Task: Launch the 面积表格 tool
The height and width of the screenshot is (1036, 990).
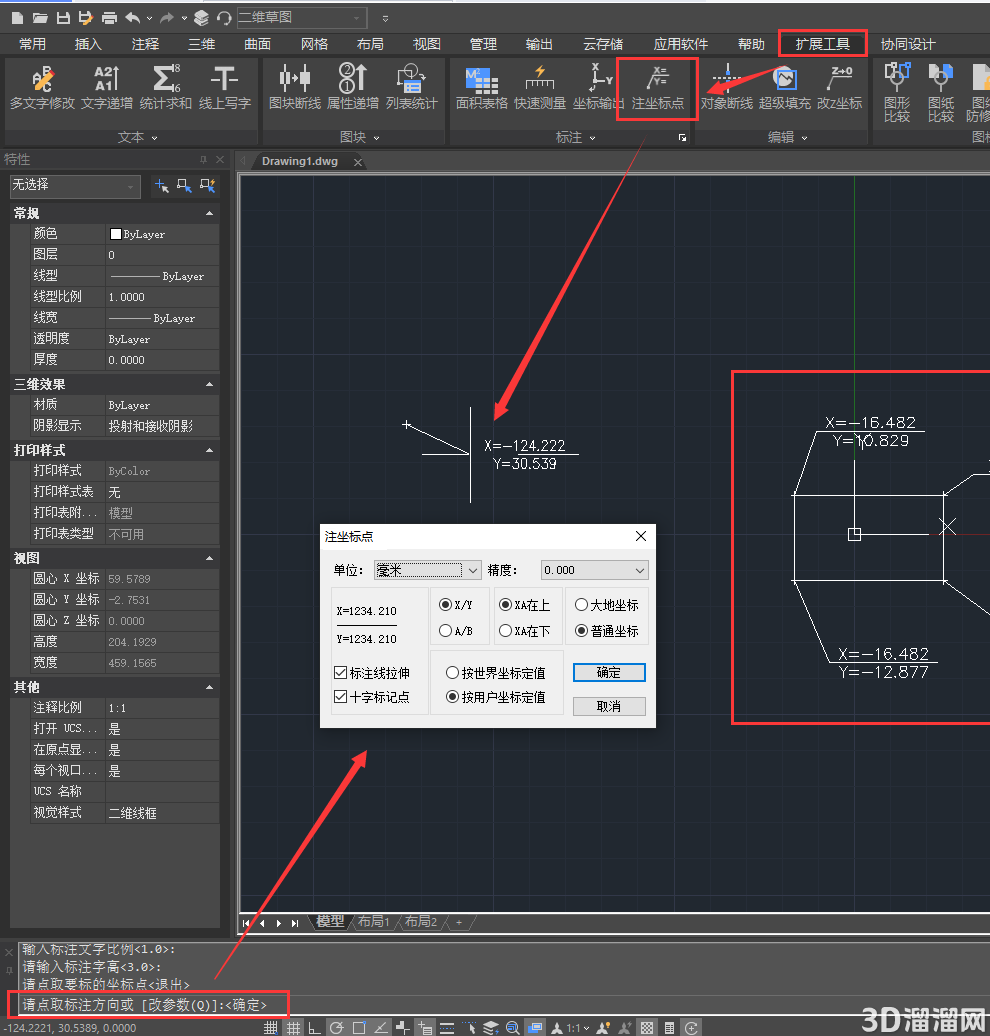Action: (x=482, y=88)
